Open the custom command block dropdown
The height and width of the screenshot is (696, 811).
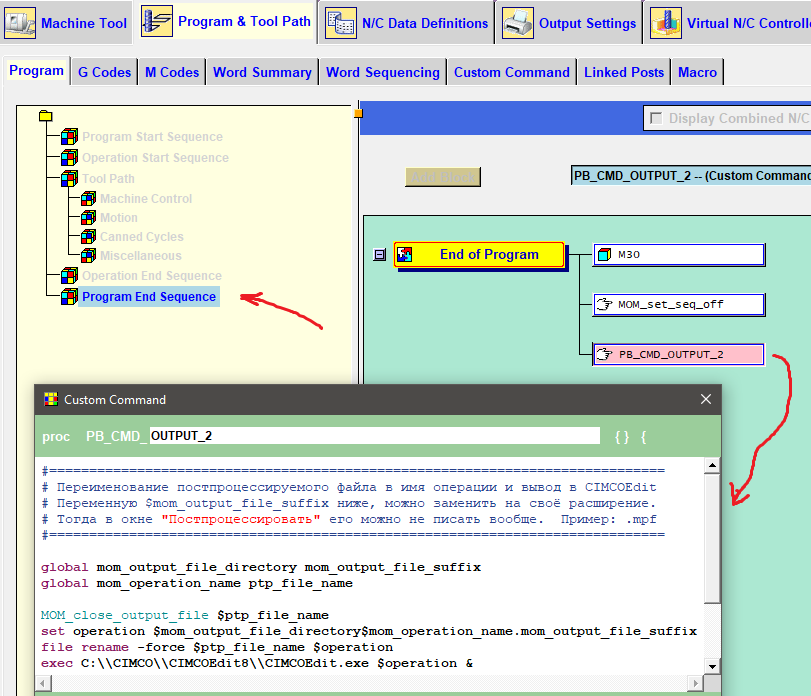(x=690, y=176)
